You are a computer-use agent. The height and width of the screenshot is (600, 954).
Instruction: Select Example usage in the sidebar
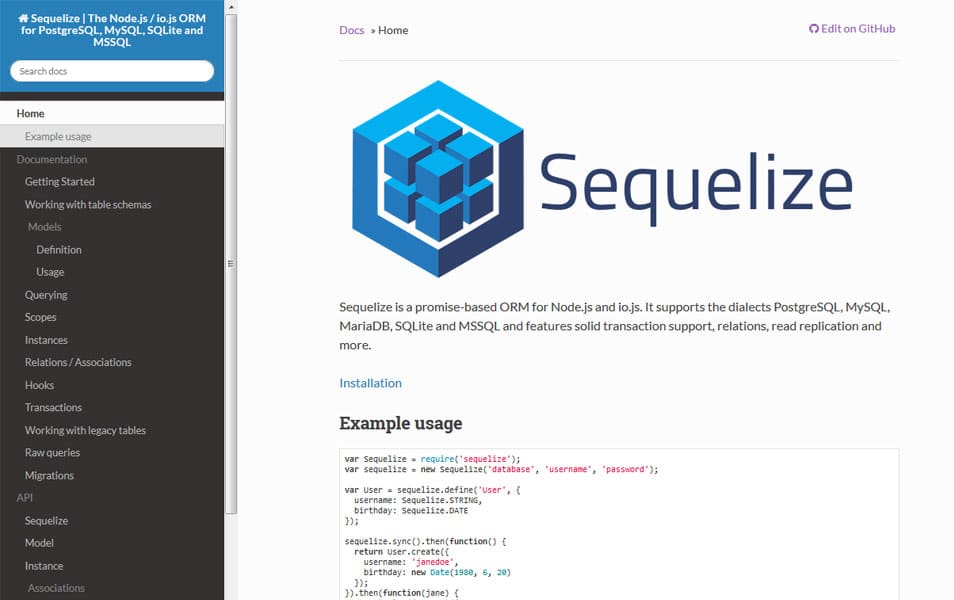pyautogui.click(x=57, y=136)
